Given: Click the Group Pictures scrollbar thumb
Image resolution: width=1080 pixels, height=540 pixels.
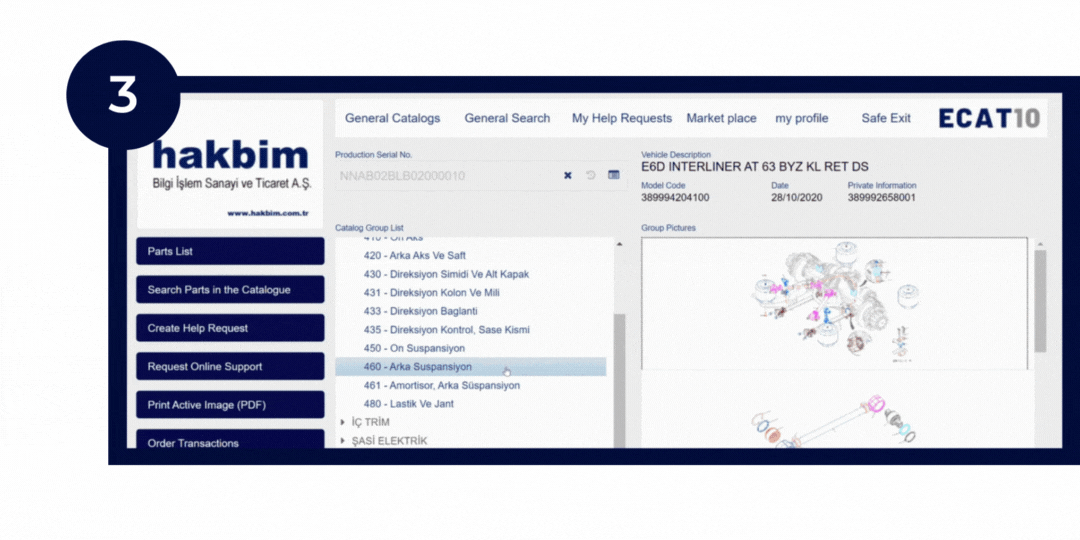Looking at the screenshot, I should tap(1040, 301).
